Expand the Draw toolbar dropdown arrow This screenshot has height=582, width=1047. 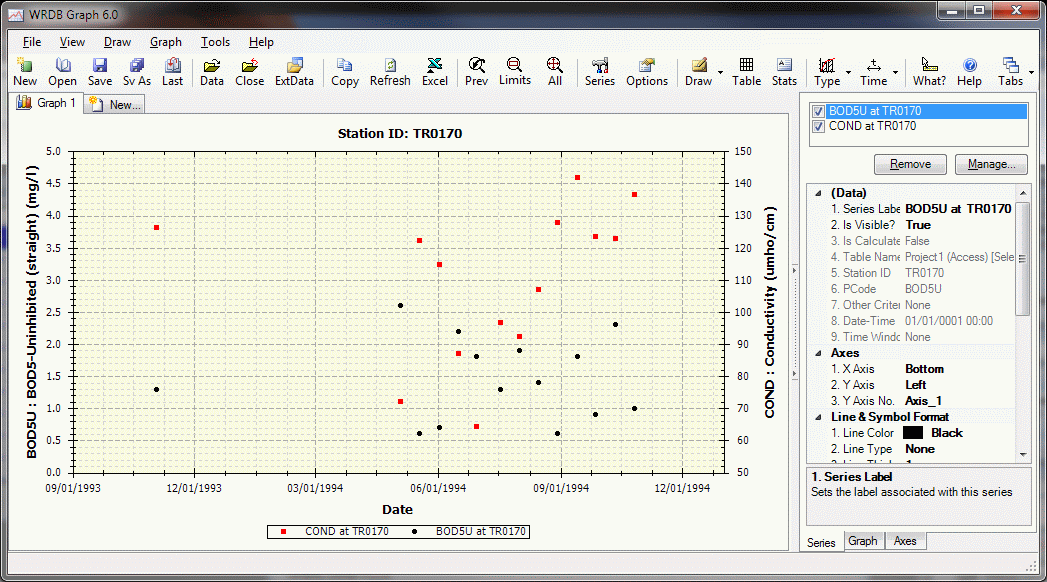click(720, 73)
